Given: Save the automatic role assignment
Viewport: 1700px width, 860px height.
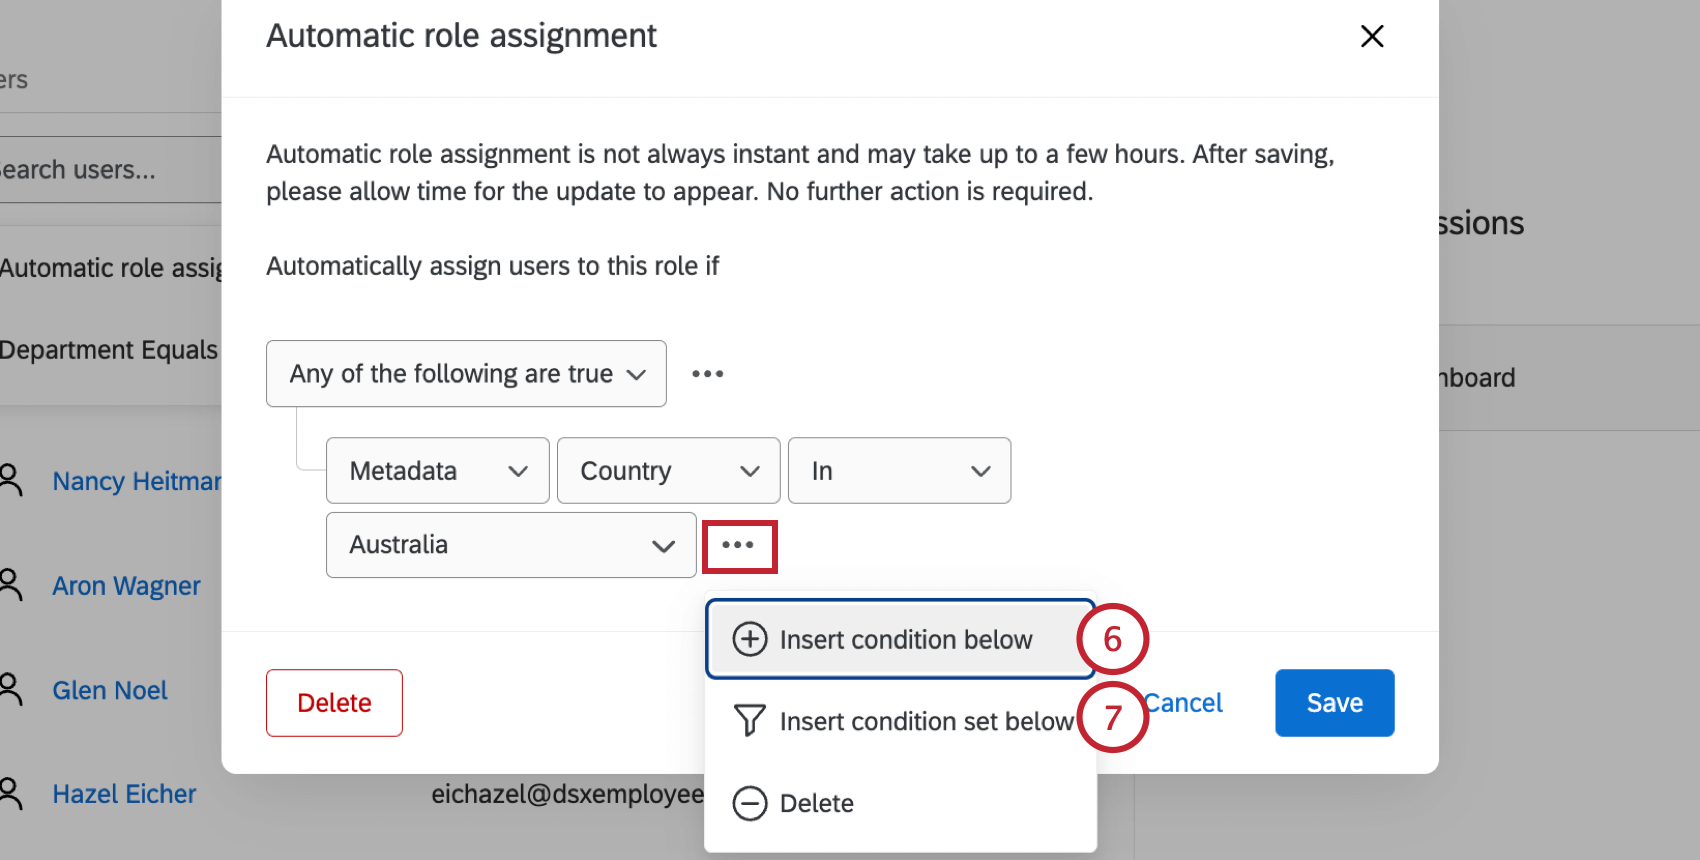Looking at the screenshot, I should coord(1334,702).
